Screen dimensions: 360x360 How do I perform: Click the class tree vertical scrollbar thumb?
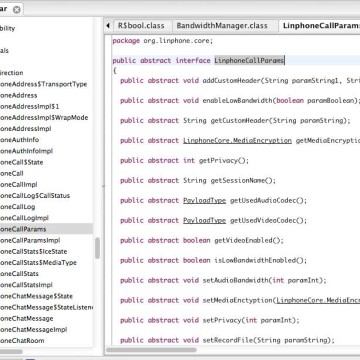pyautogui.click(x=97, y=248)
